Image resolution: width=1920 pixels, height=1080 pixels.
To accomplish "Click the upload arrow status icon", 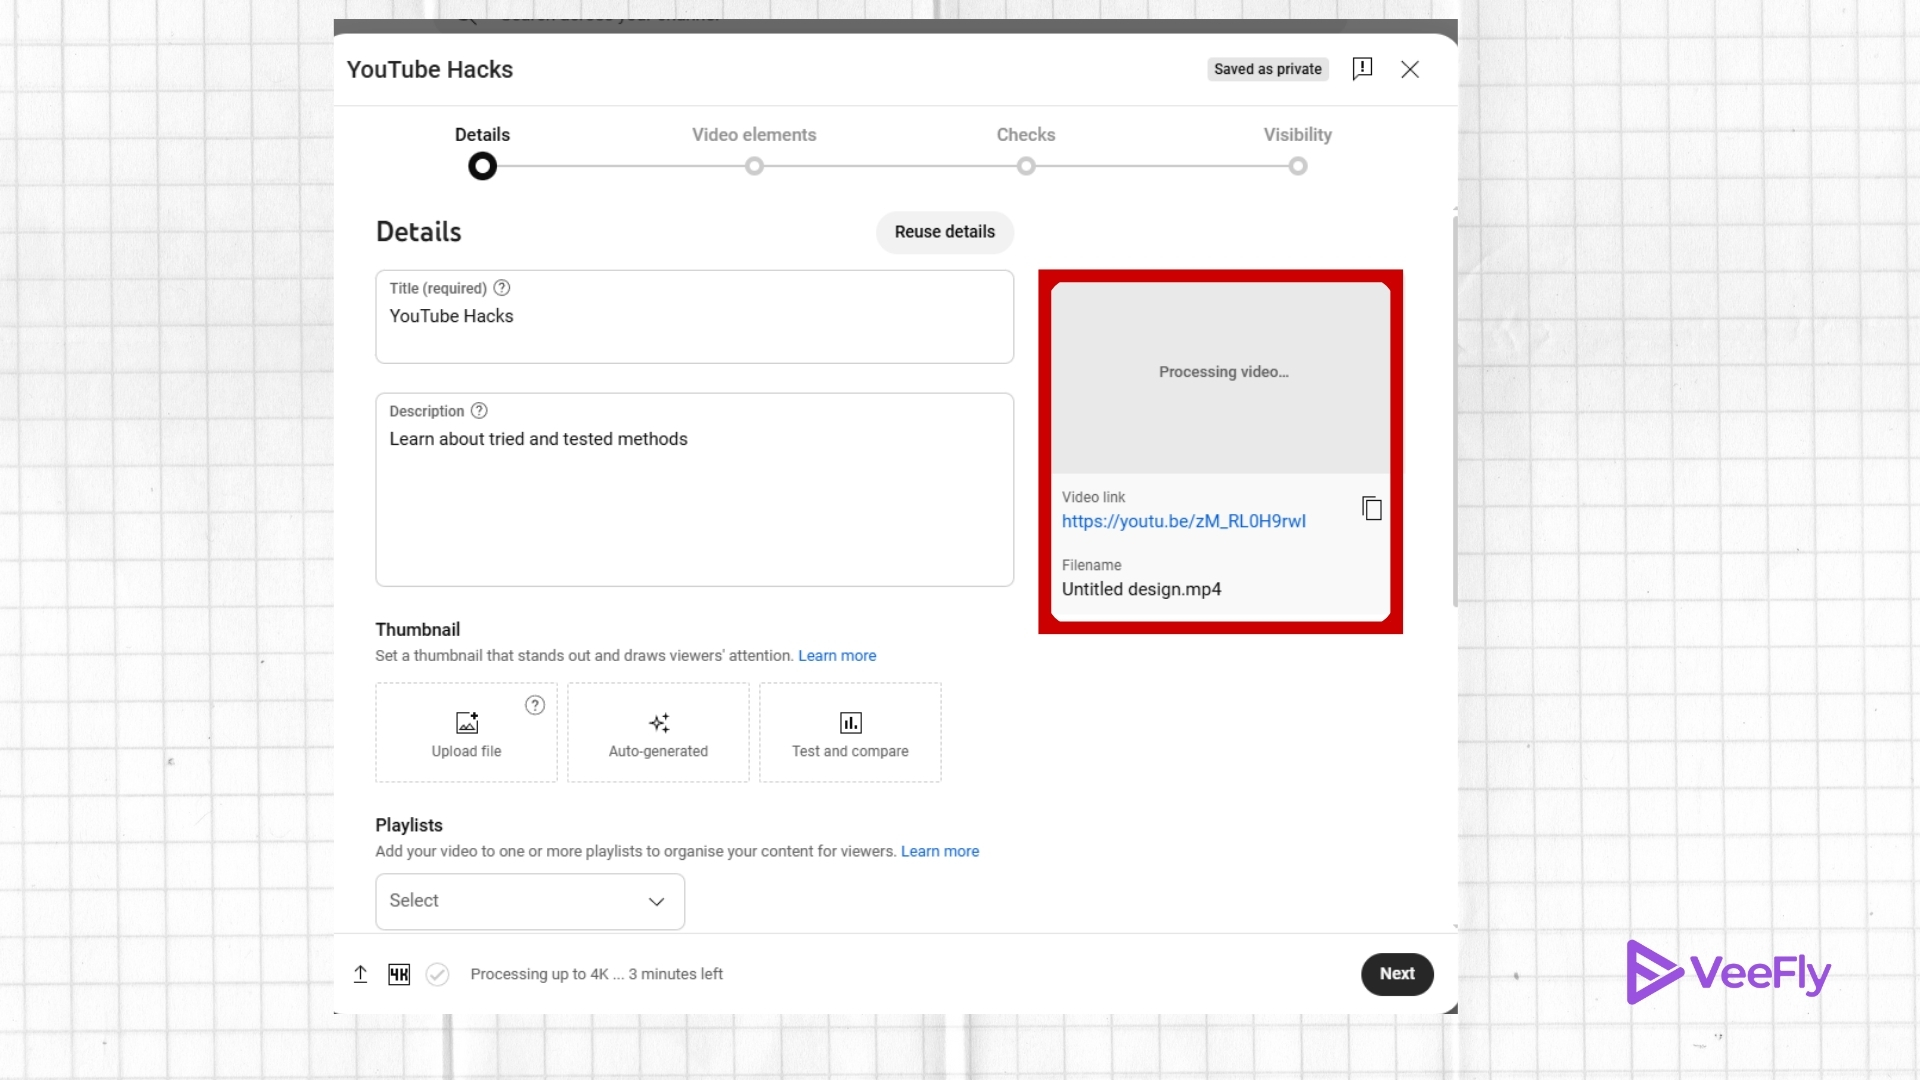I will tap(361, 974).
